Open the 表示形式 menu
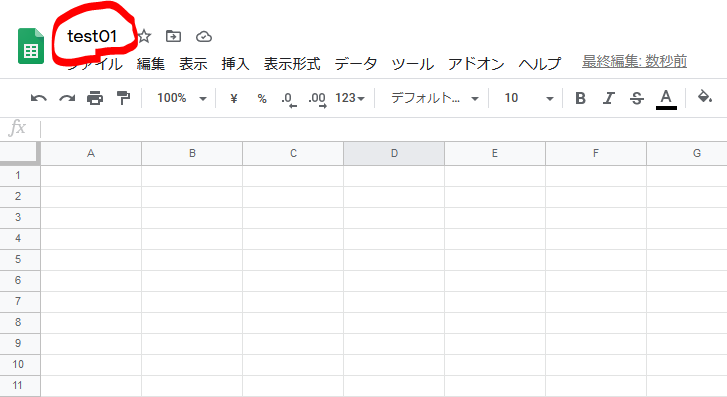Image resolution: width=727 pixels, height=397 pixels. click(x=292, y=64)
